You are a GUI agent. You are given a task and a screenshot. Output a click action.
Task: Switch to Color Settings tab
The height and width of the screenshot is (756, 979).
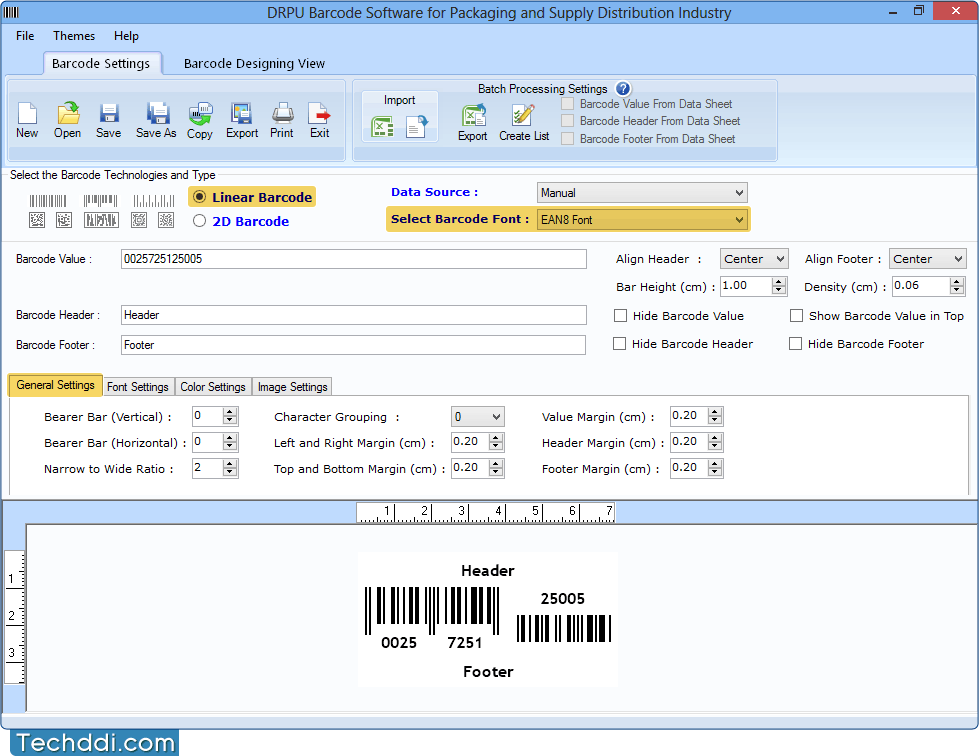(213, 386)
